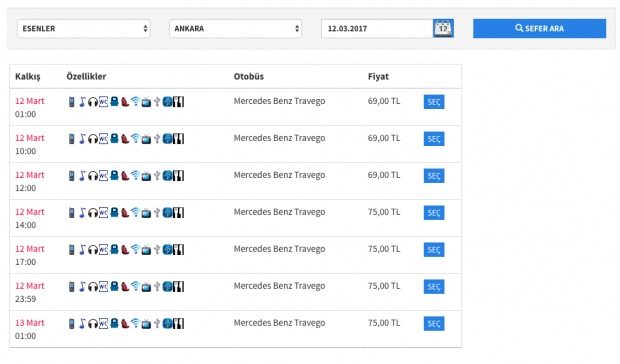Click the date field showing 12.03.2017
Viewport: 620px width, 364px height.
pos(377,28)
